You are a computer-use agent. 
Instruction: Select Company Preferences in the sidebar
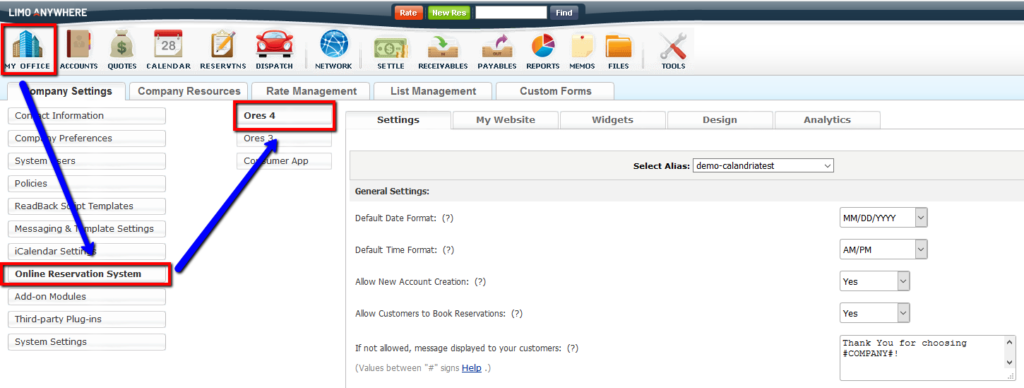pos(87,138)
